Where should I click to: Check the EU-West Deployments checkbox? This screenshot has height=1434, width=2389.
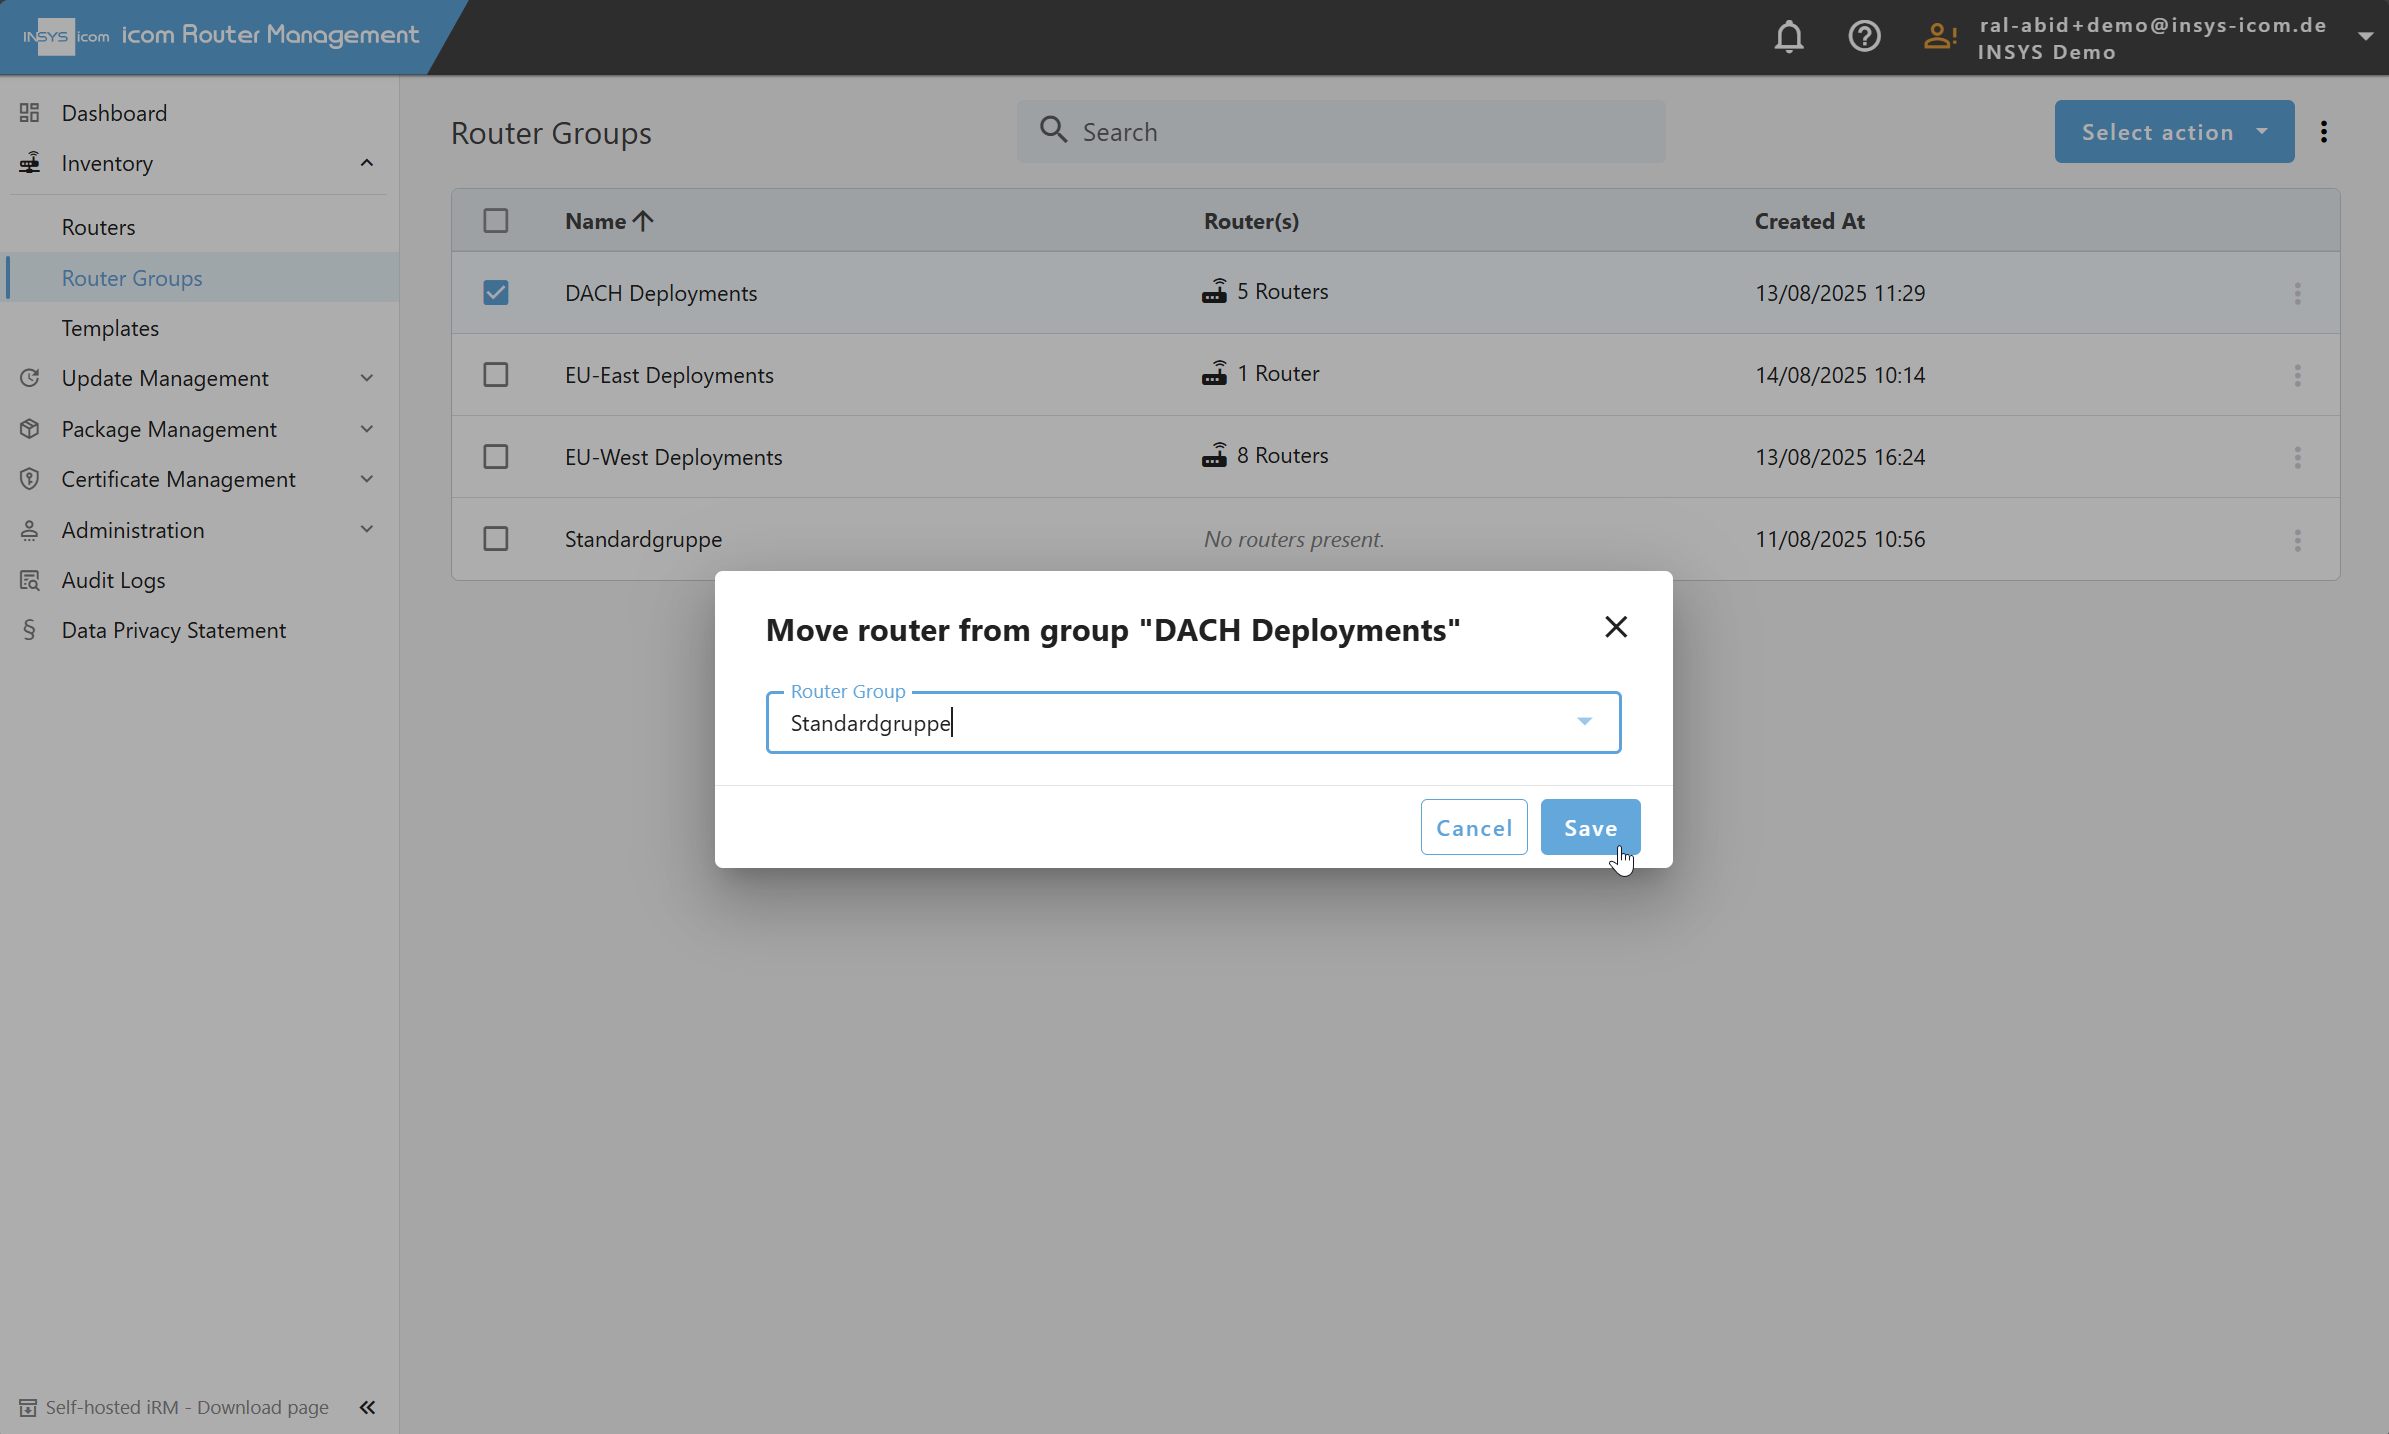[x=496, y=456]
